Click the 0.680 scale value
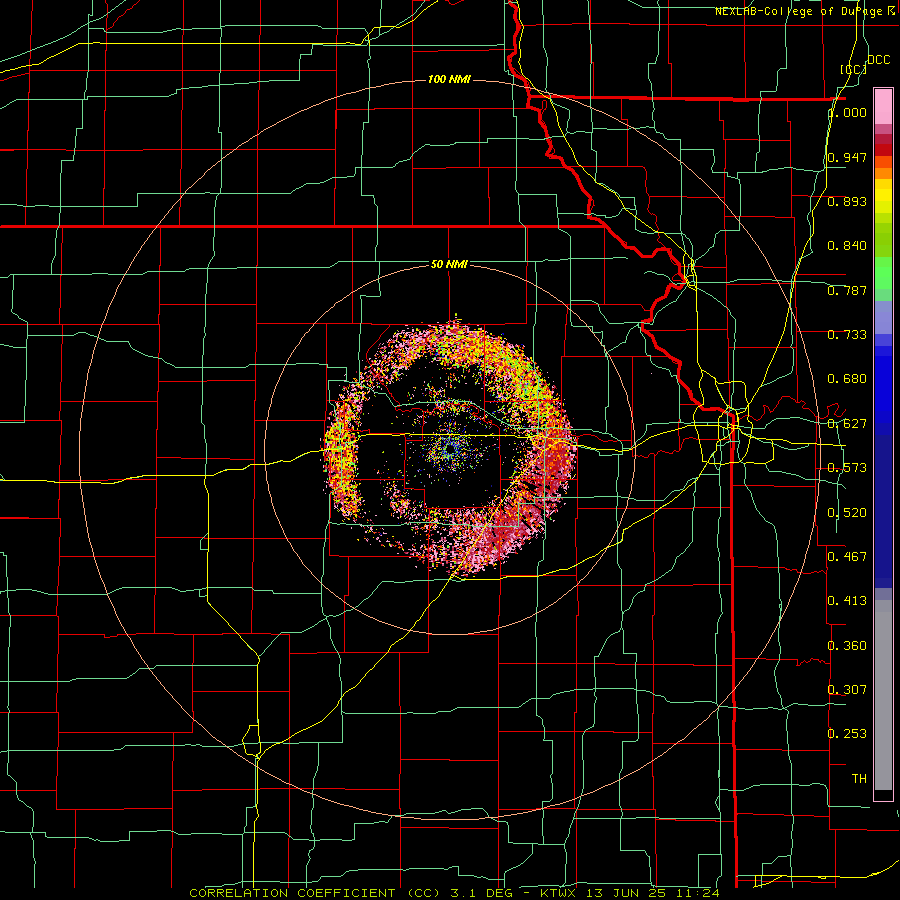The width and height of the screenshot is (900, 900). (847, 379)
